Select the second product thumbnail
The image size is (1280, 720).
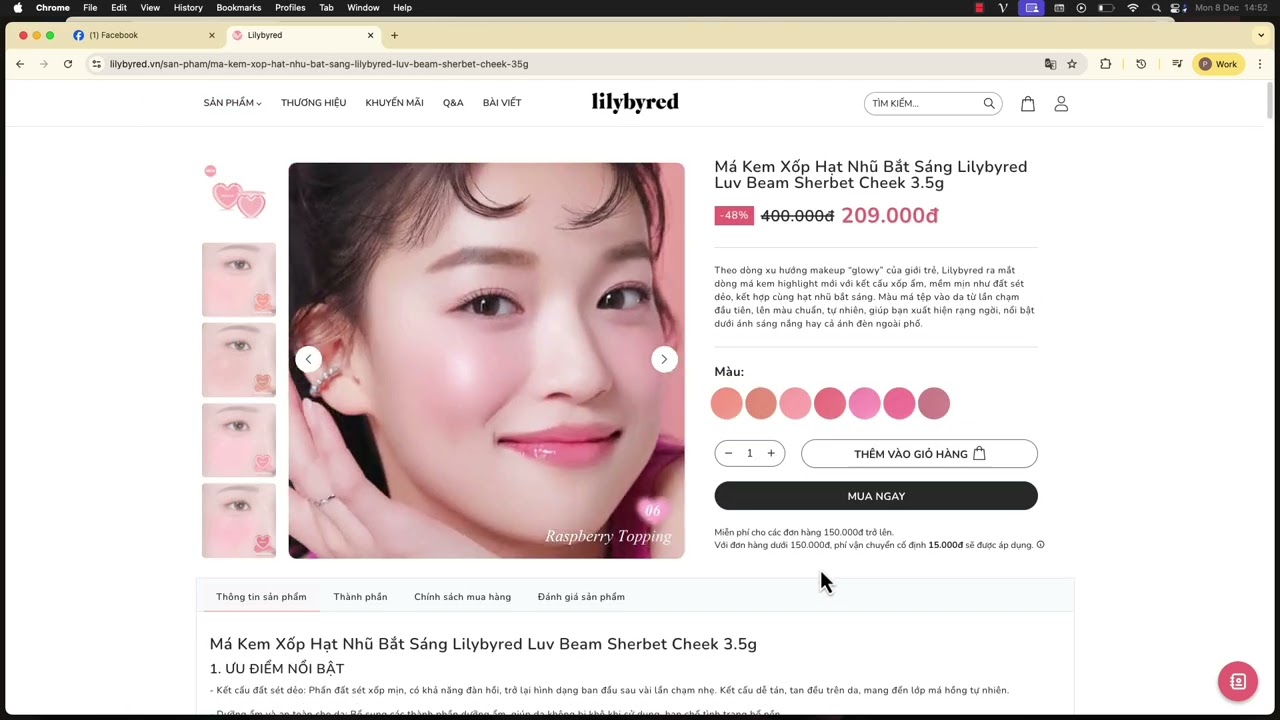239,280
